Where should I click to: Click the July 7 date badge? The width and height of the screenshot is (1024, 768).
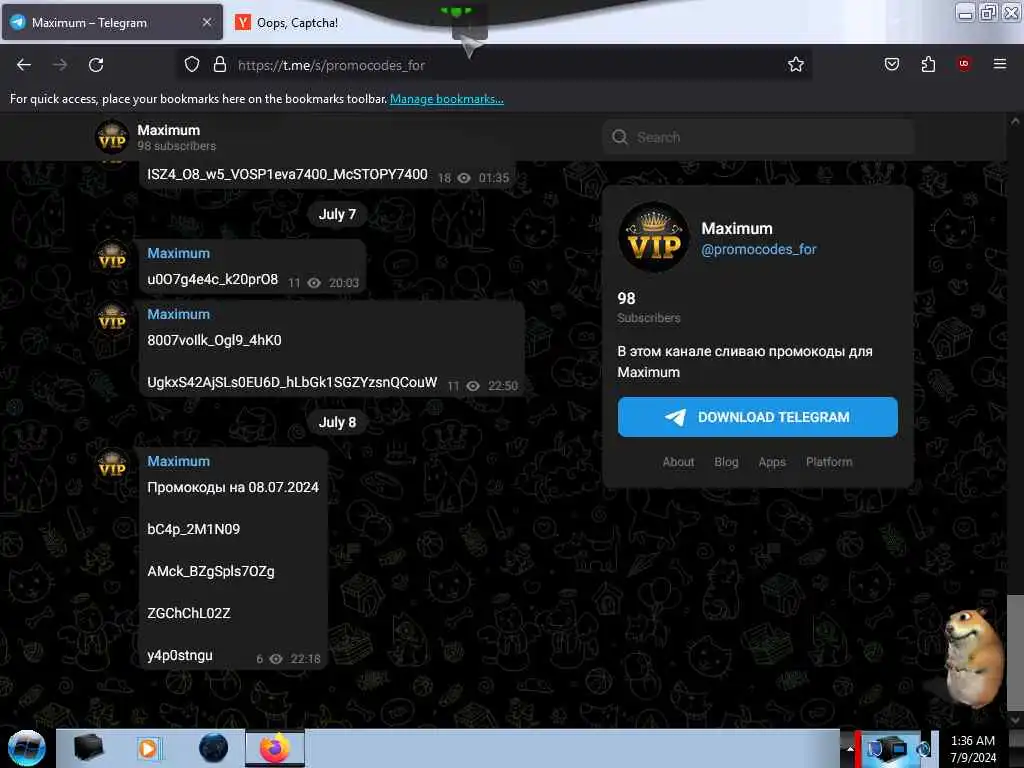point(337,214)
